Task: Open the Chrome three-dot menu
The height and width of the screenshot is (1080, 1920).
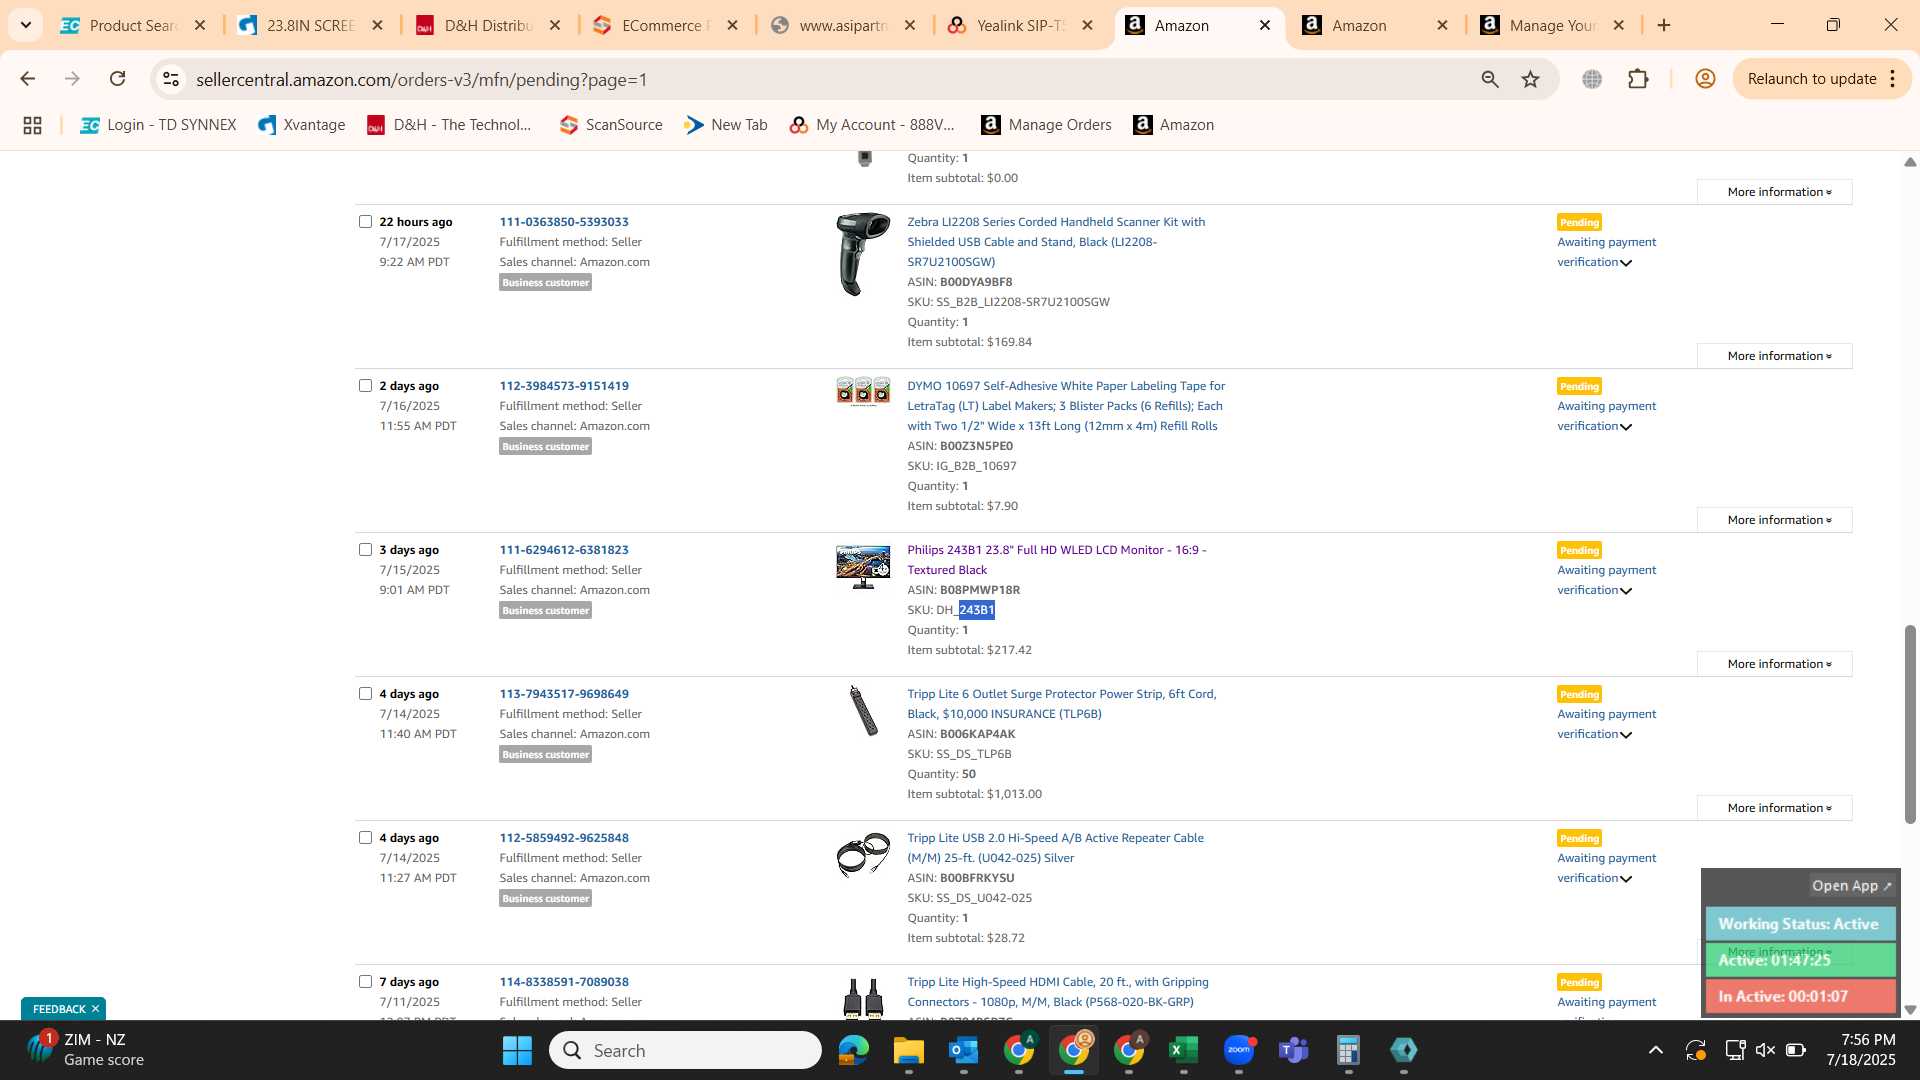Action: [x=1893, y=79]
